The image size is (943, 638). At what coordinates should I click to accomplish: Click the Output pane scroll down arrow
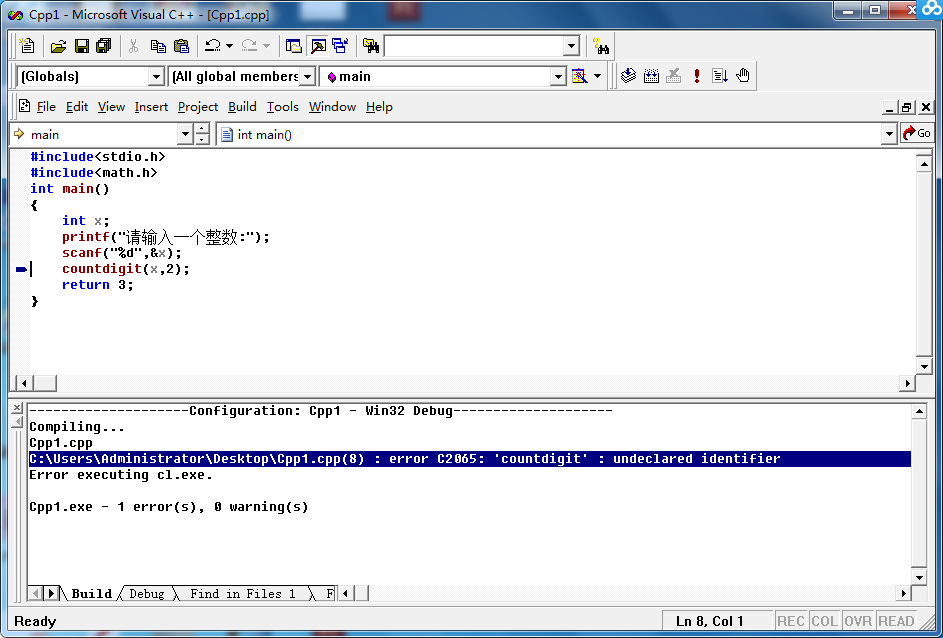[918, 578]
